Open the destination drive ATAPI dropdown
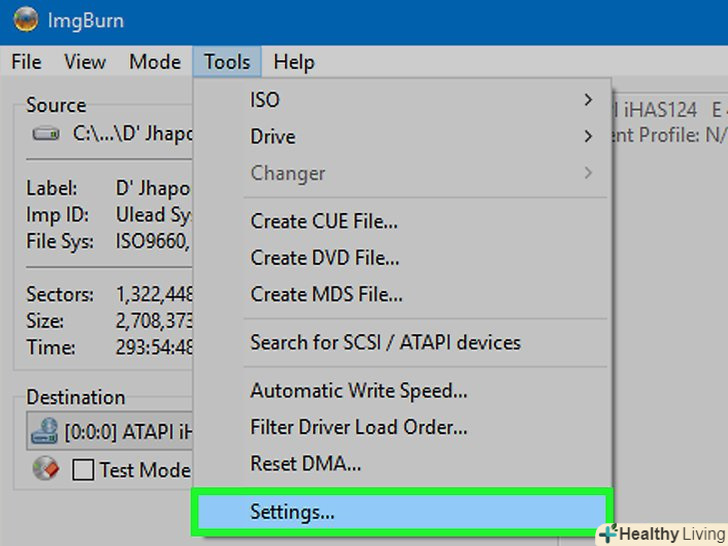The image size is (728, 546). 110,431
